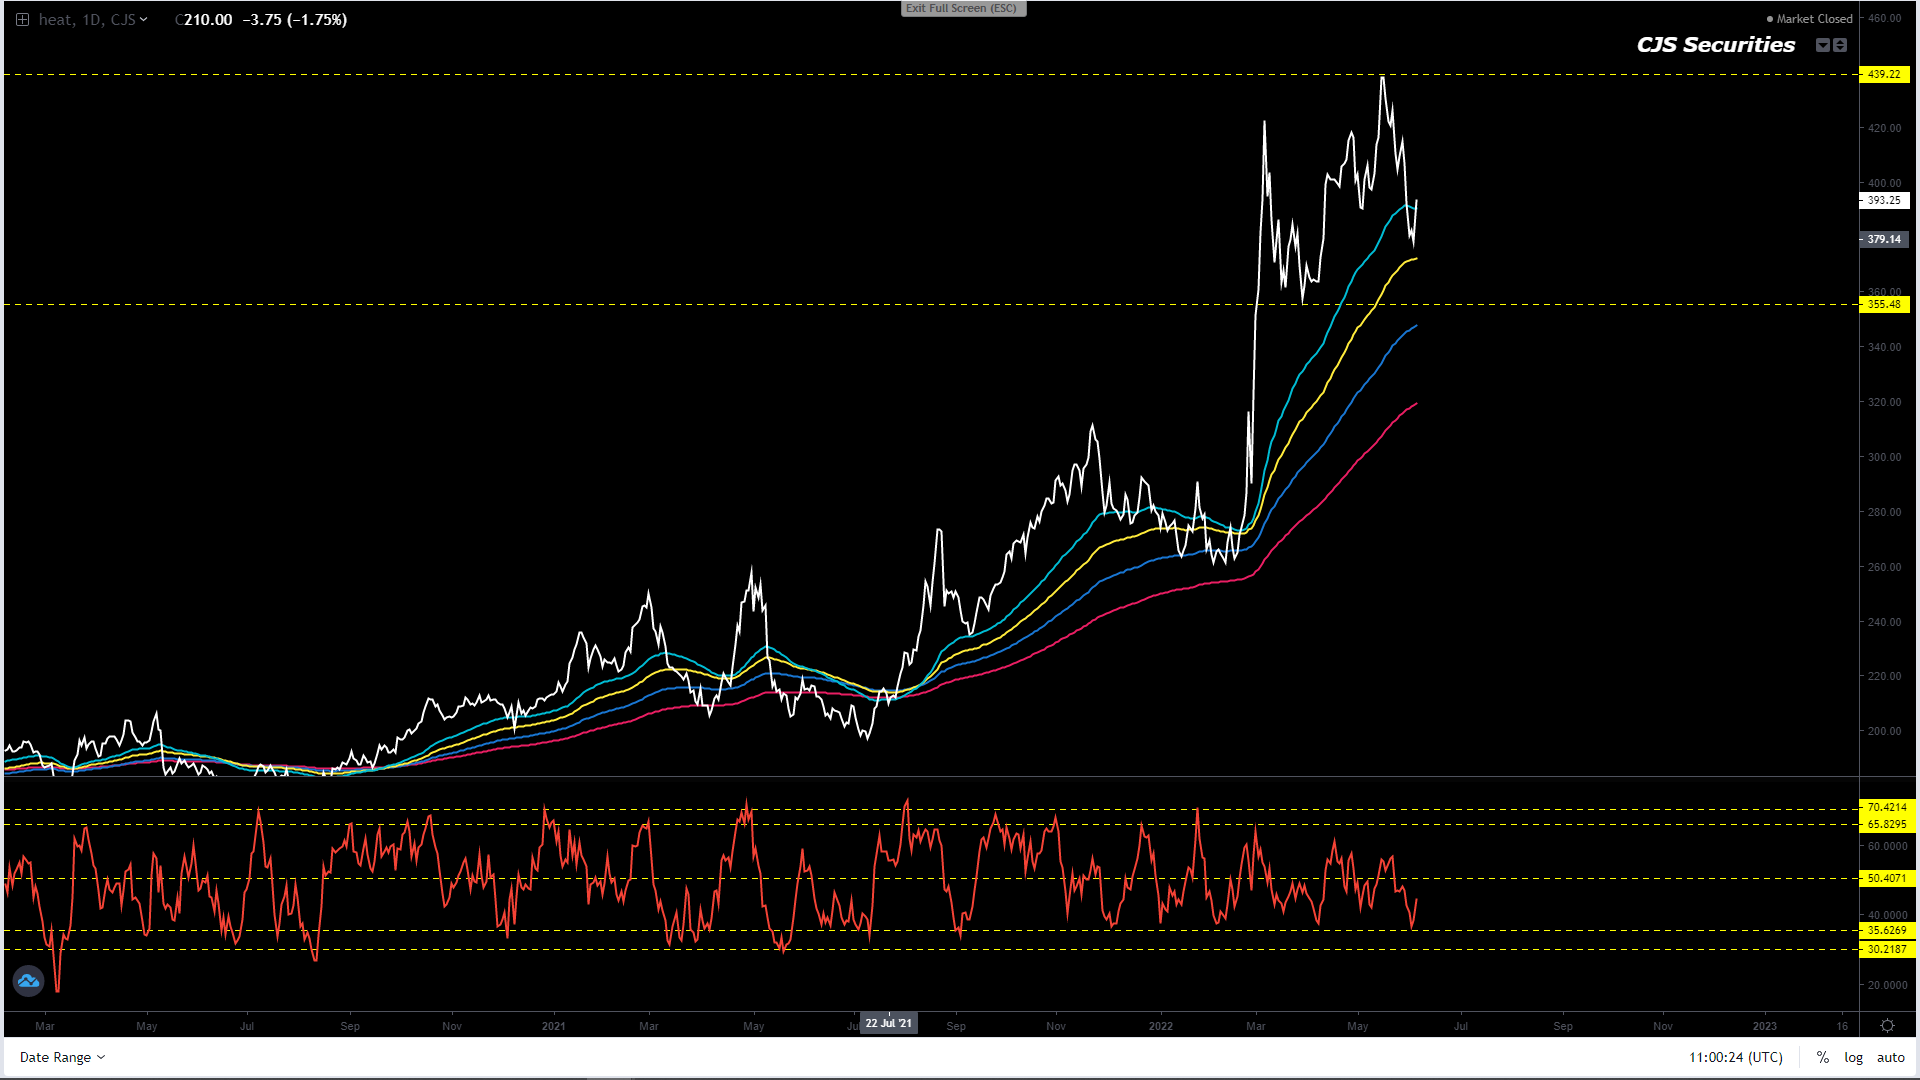This screenshot has height=1080, width=1920.
Task: Click the blue cloud logo icon
Action: point(28,981)
